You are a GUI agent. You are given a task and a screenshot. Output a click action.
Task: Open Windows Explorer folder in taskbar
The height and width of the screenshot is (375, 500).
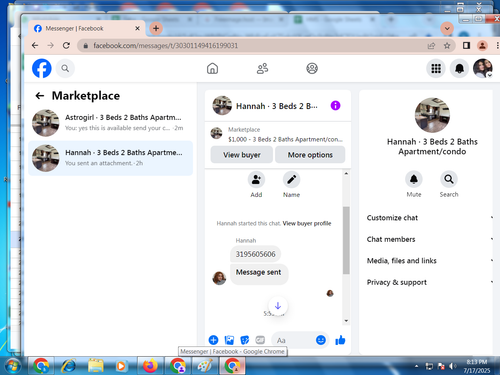click(x=96, y=366)
